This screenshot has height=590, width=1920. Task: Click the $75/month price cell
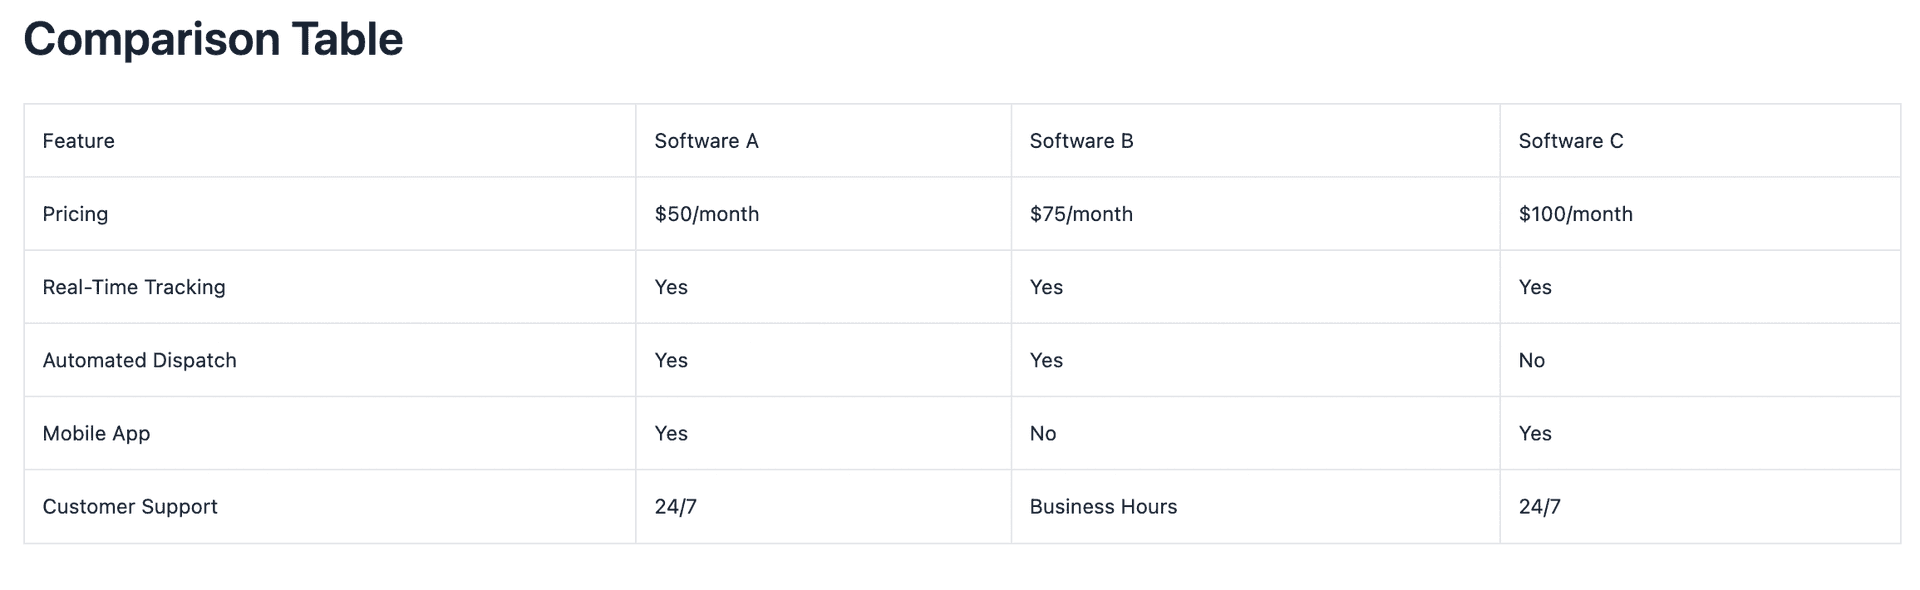pos(1255,214)
